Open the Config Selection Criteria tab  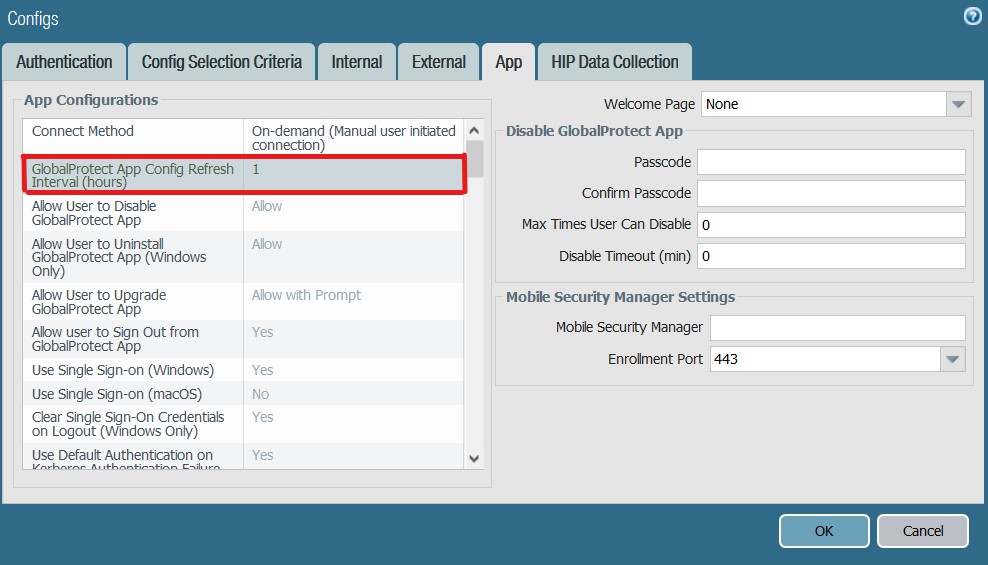point(221,62)
